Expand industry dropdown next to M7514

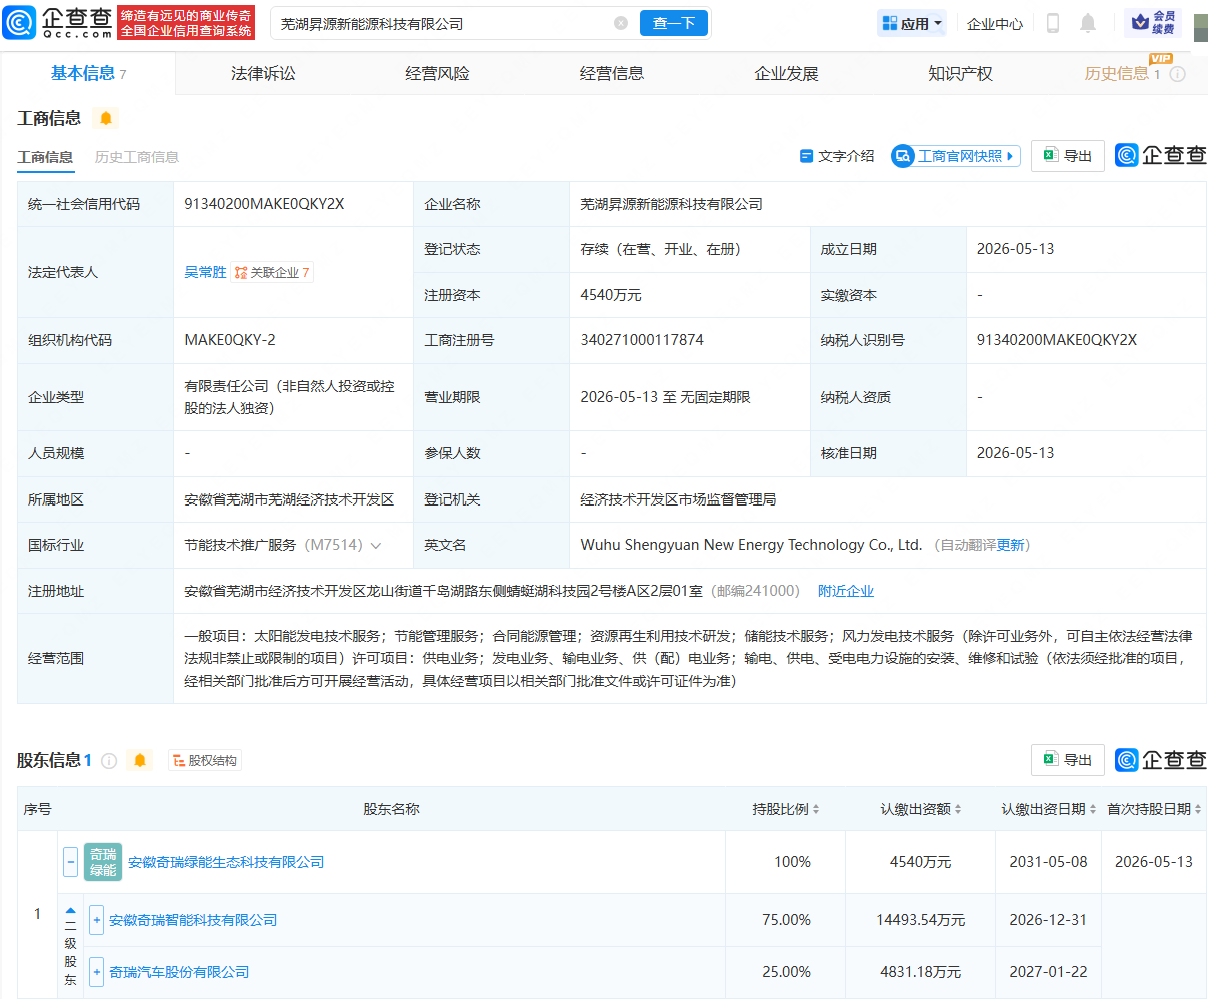pos(376,546)
